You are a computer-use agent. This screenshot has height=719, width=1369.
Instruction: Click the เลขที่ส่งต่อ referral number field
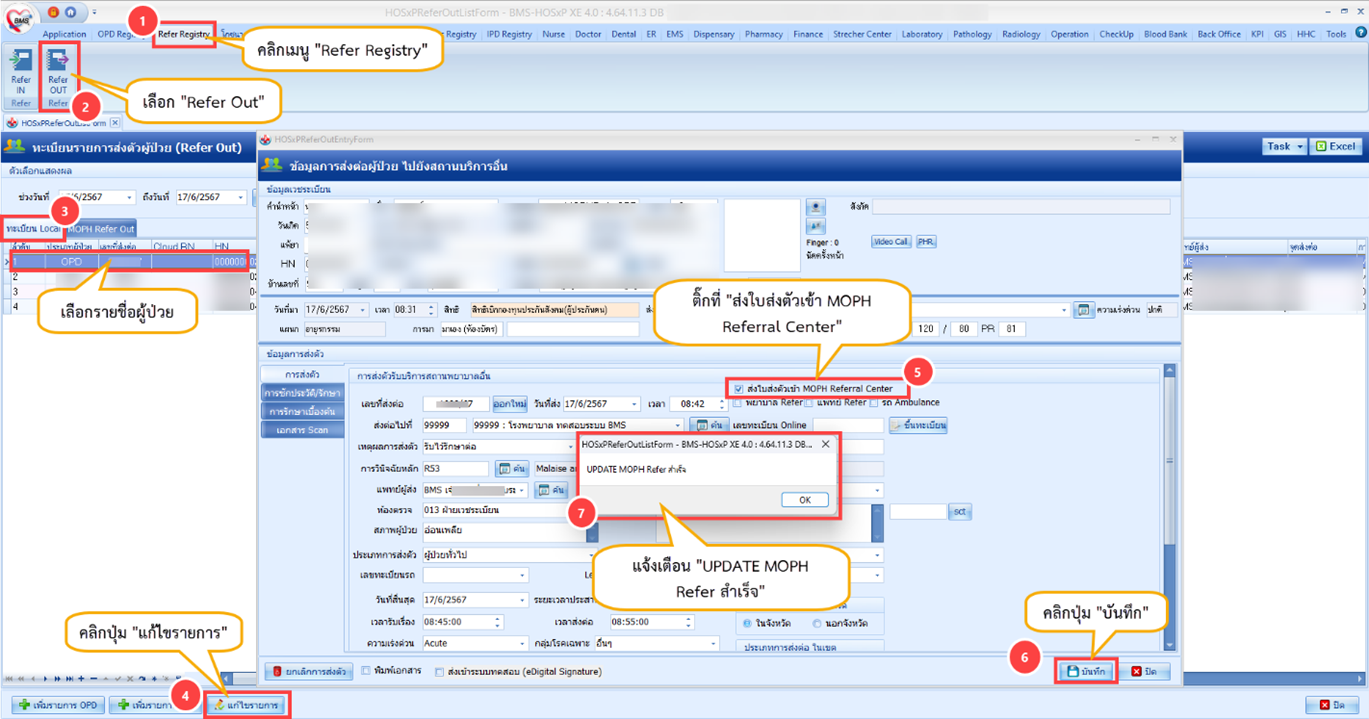pos(456,404)
